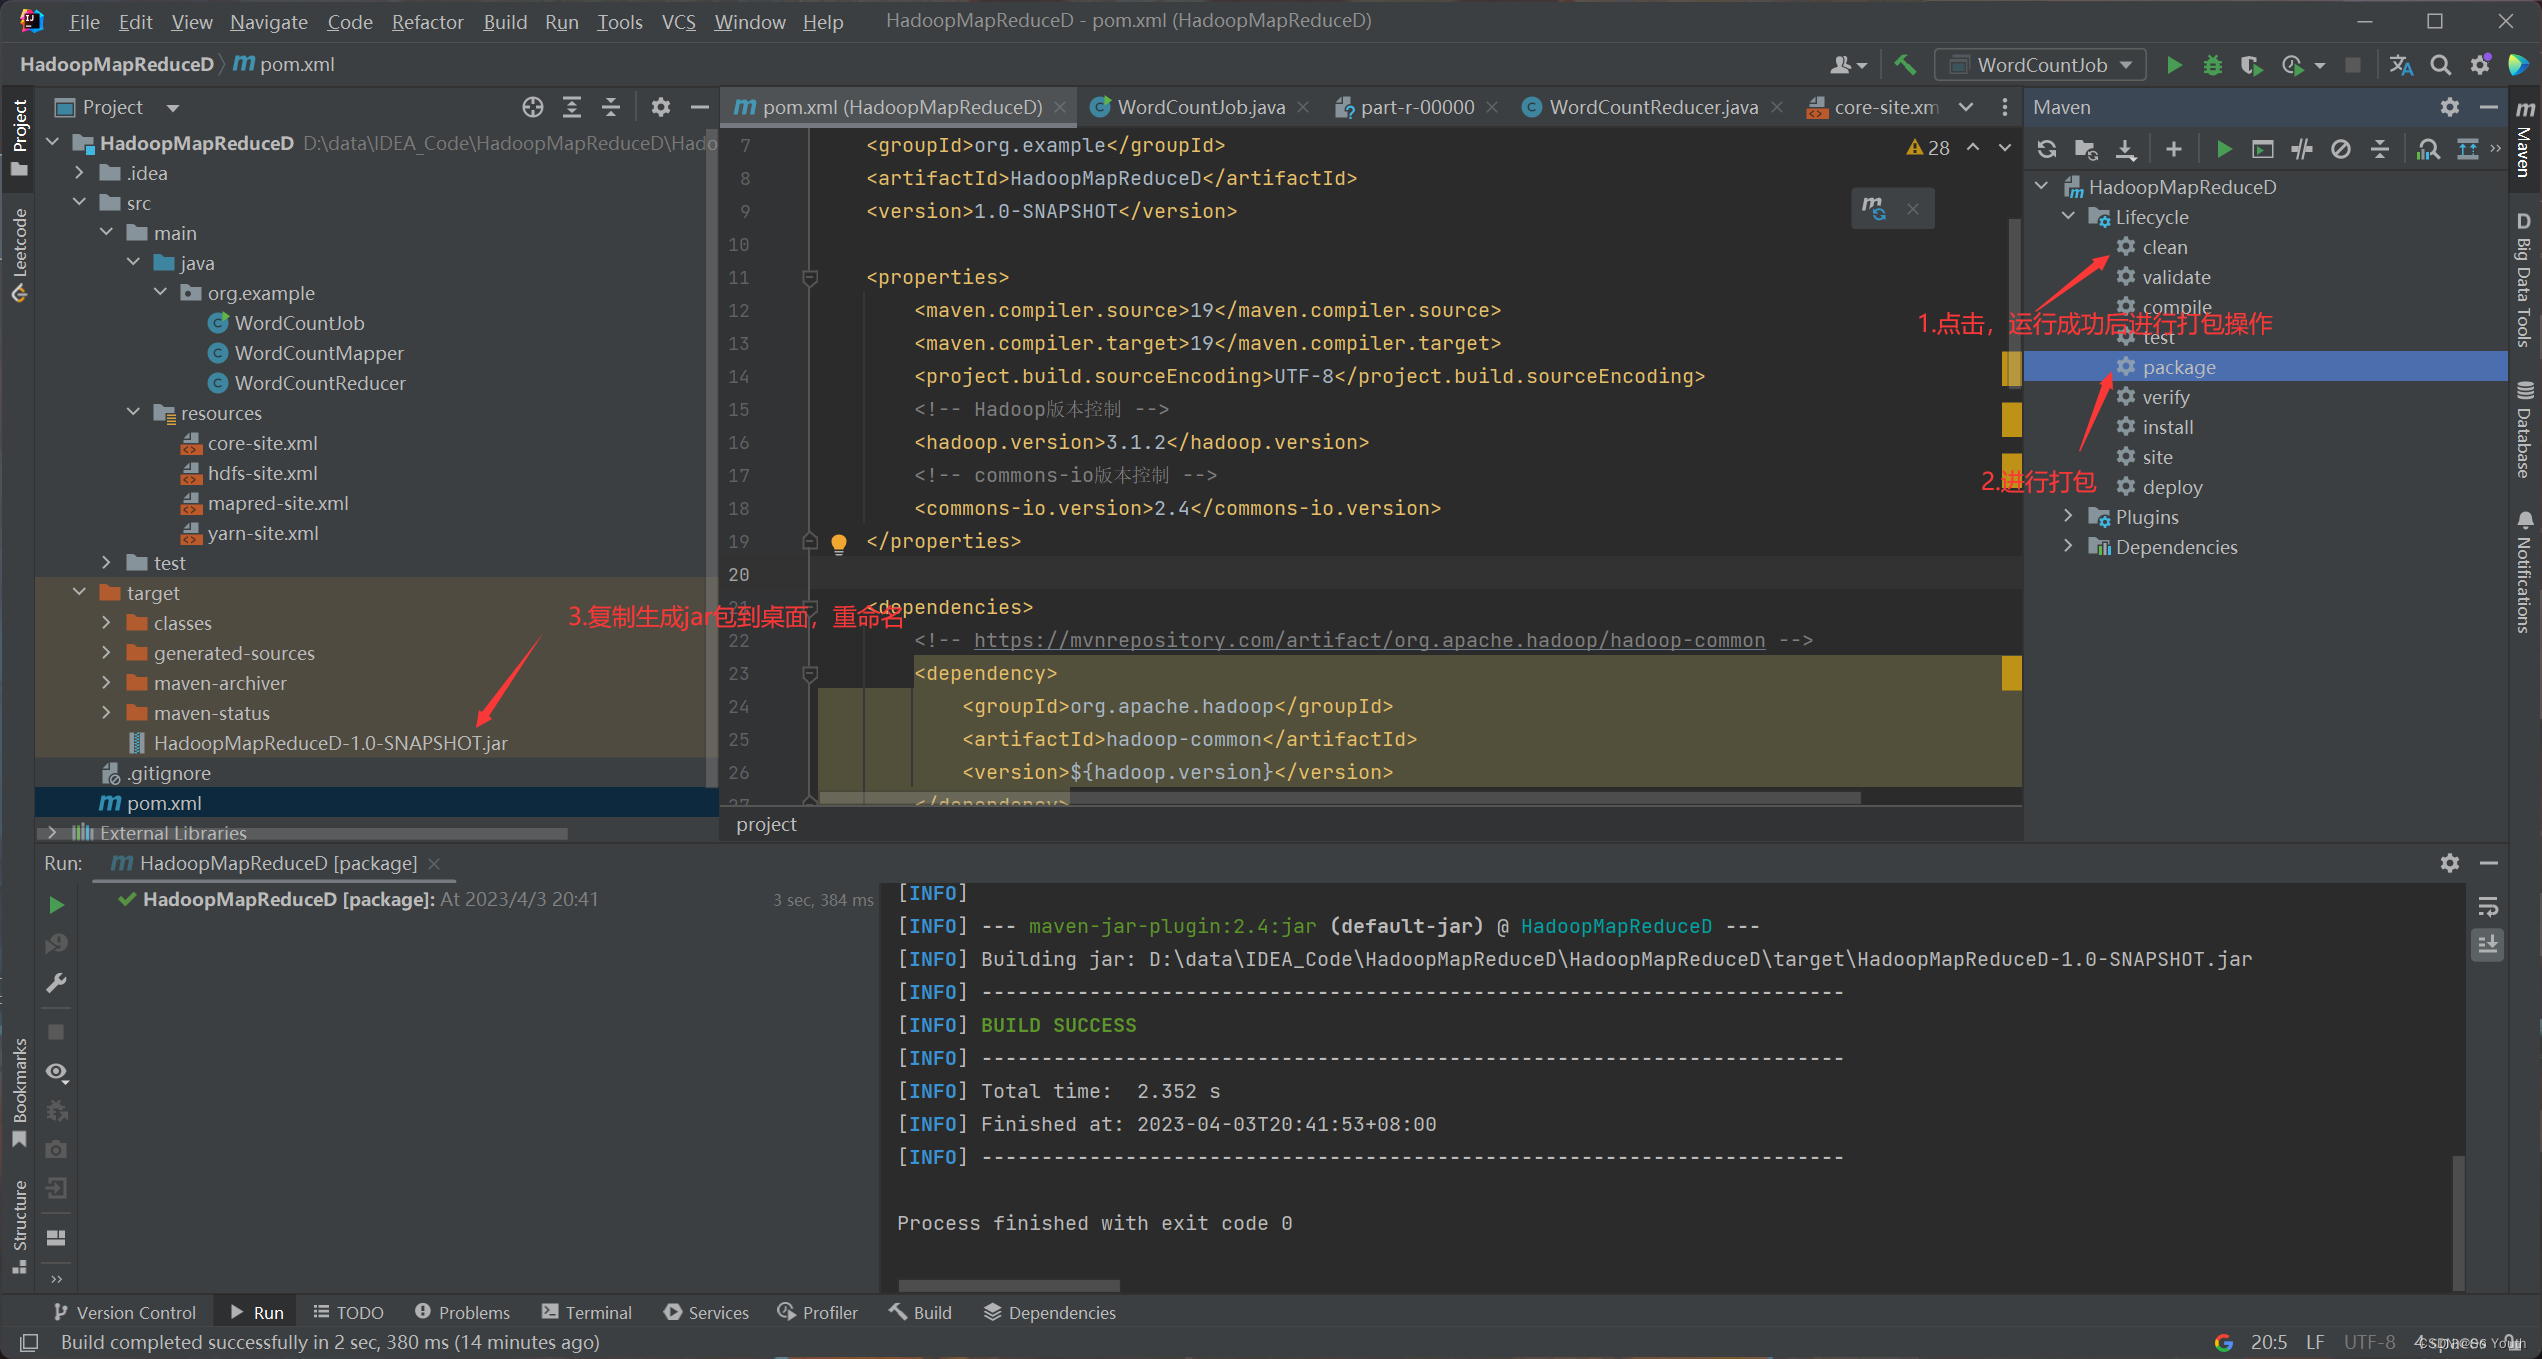Open the VCS menu

tap(678, 22)
